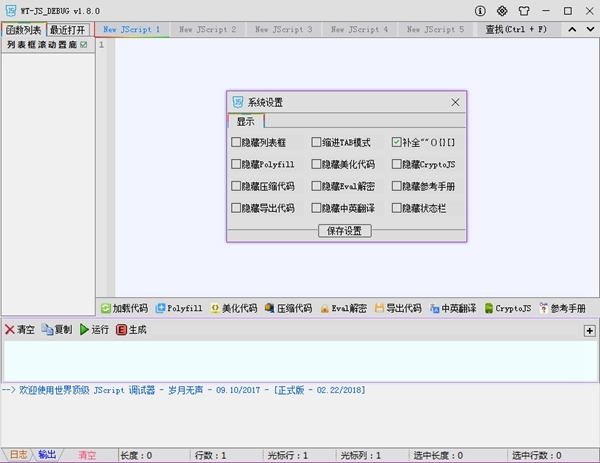This screenshot has height=463, width=600.
Task: Click the 选中行数 : 0 status entry
Action: coord(537,455)
